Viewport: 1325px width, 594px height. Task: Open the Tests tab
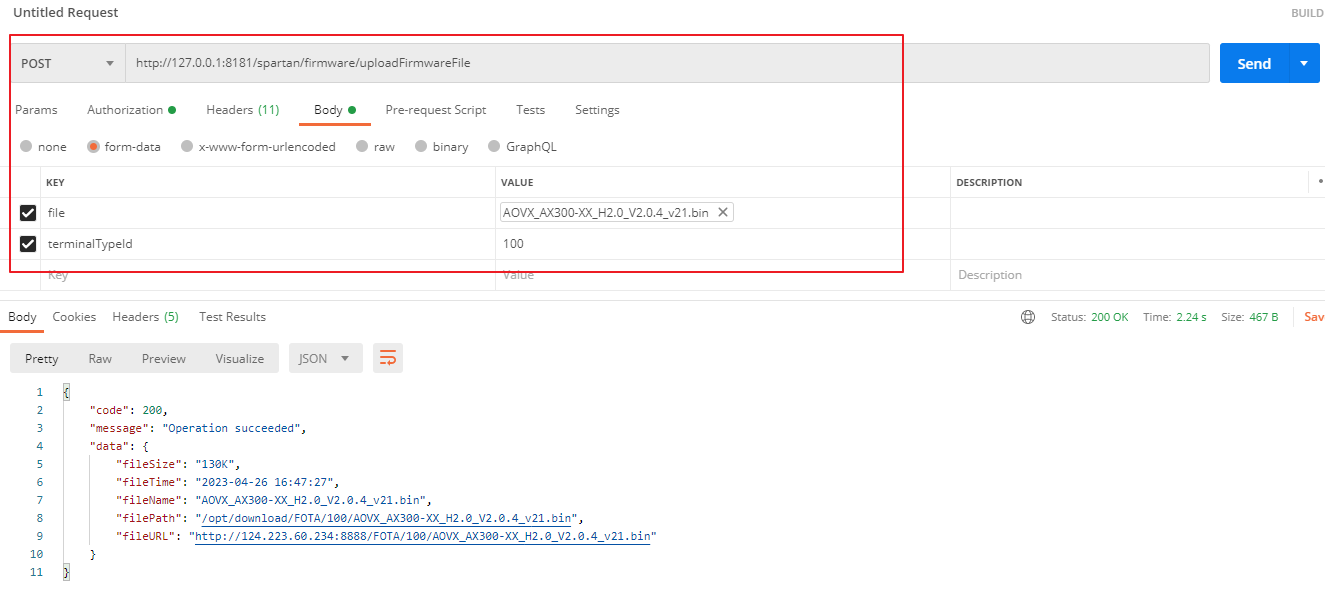pyautogui.click(x=530, y=110)
